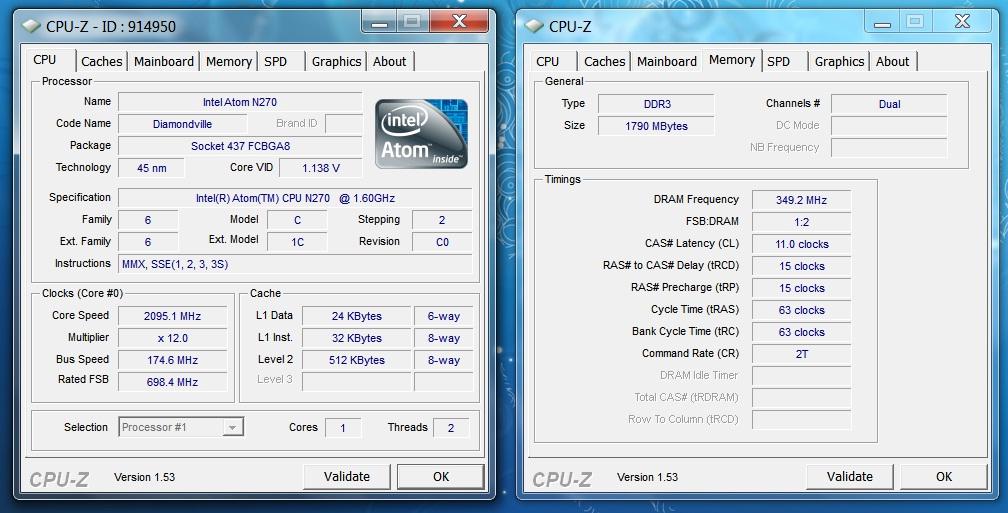Click the Stepping value '2'
1008x513 pixels.
tap(442, 220)
